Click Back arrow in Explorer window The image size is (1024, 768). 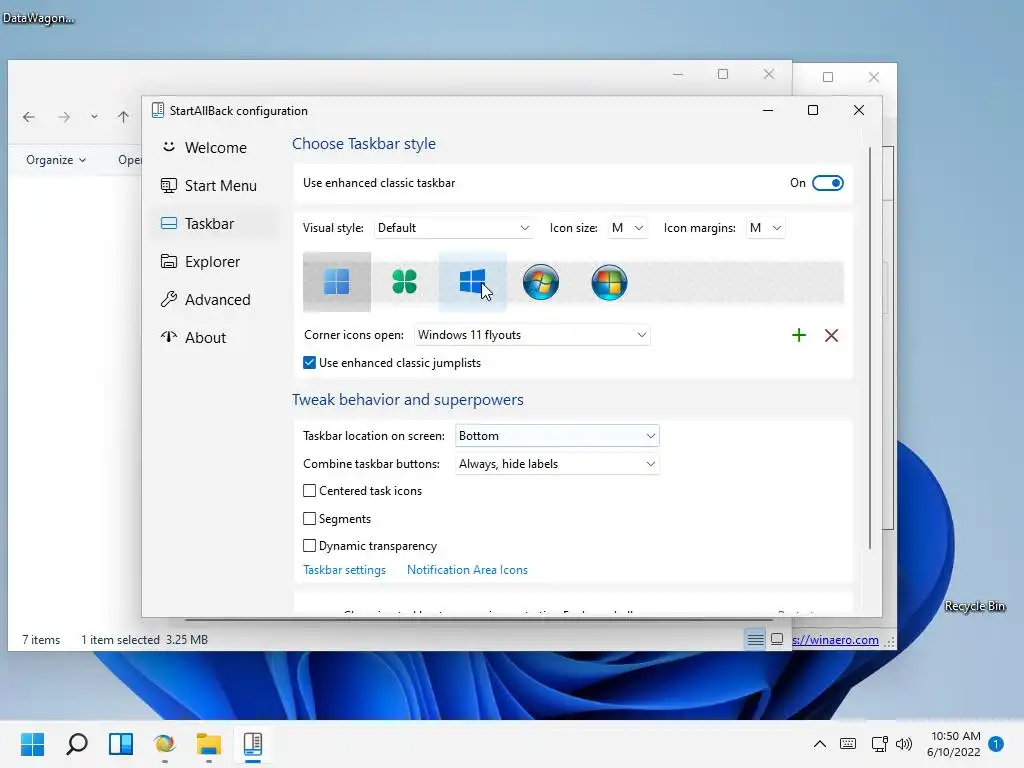29,117
